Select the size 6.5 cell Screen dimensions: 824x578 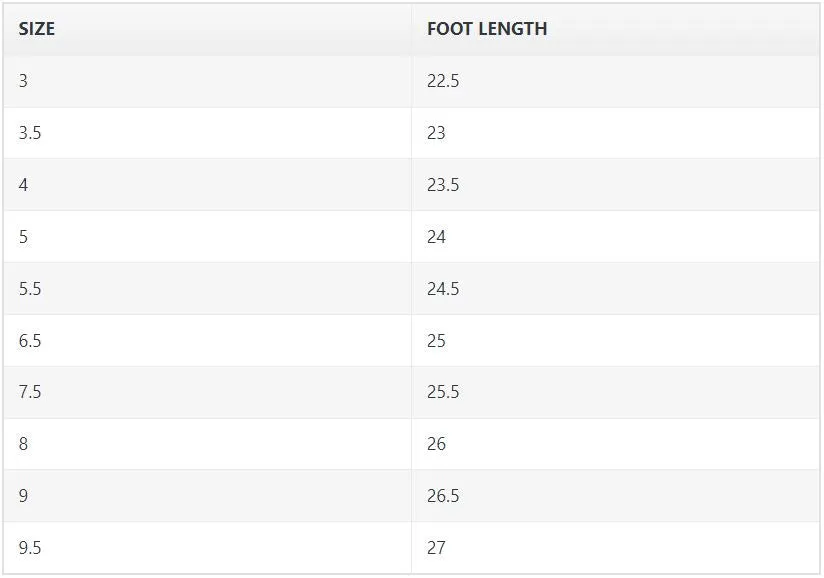[208, 340]
